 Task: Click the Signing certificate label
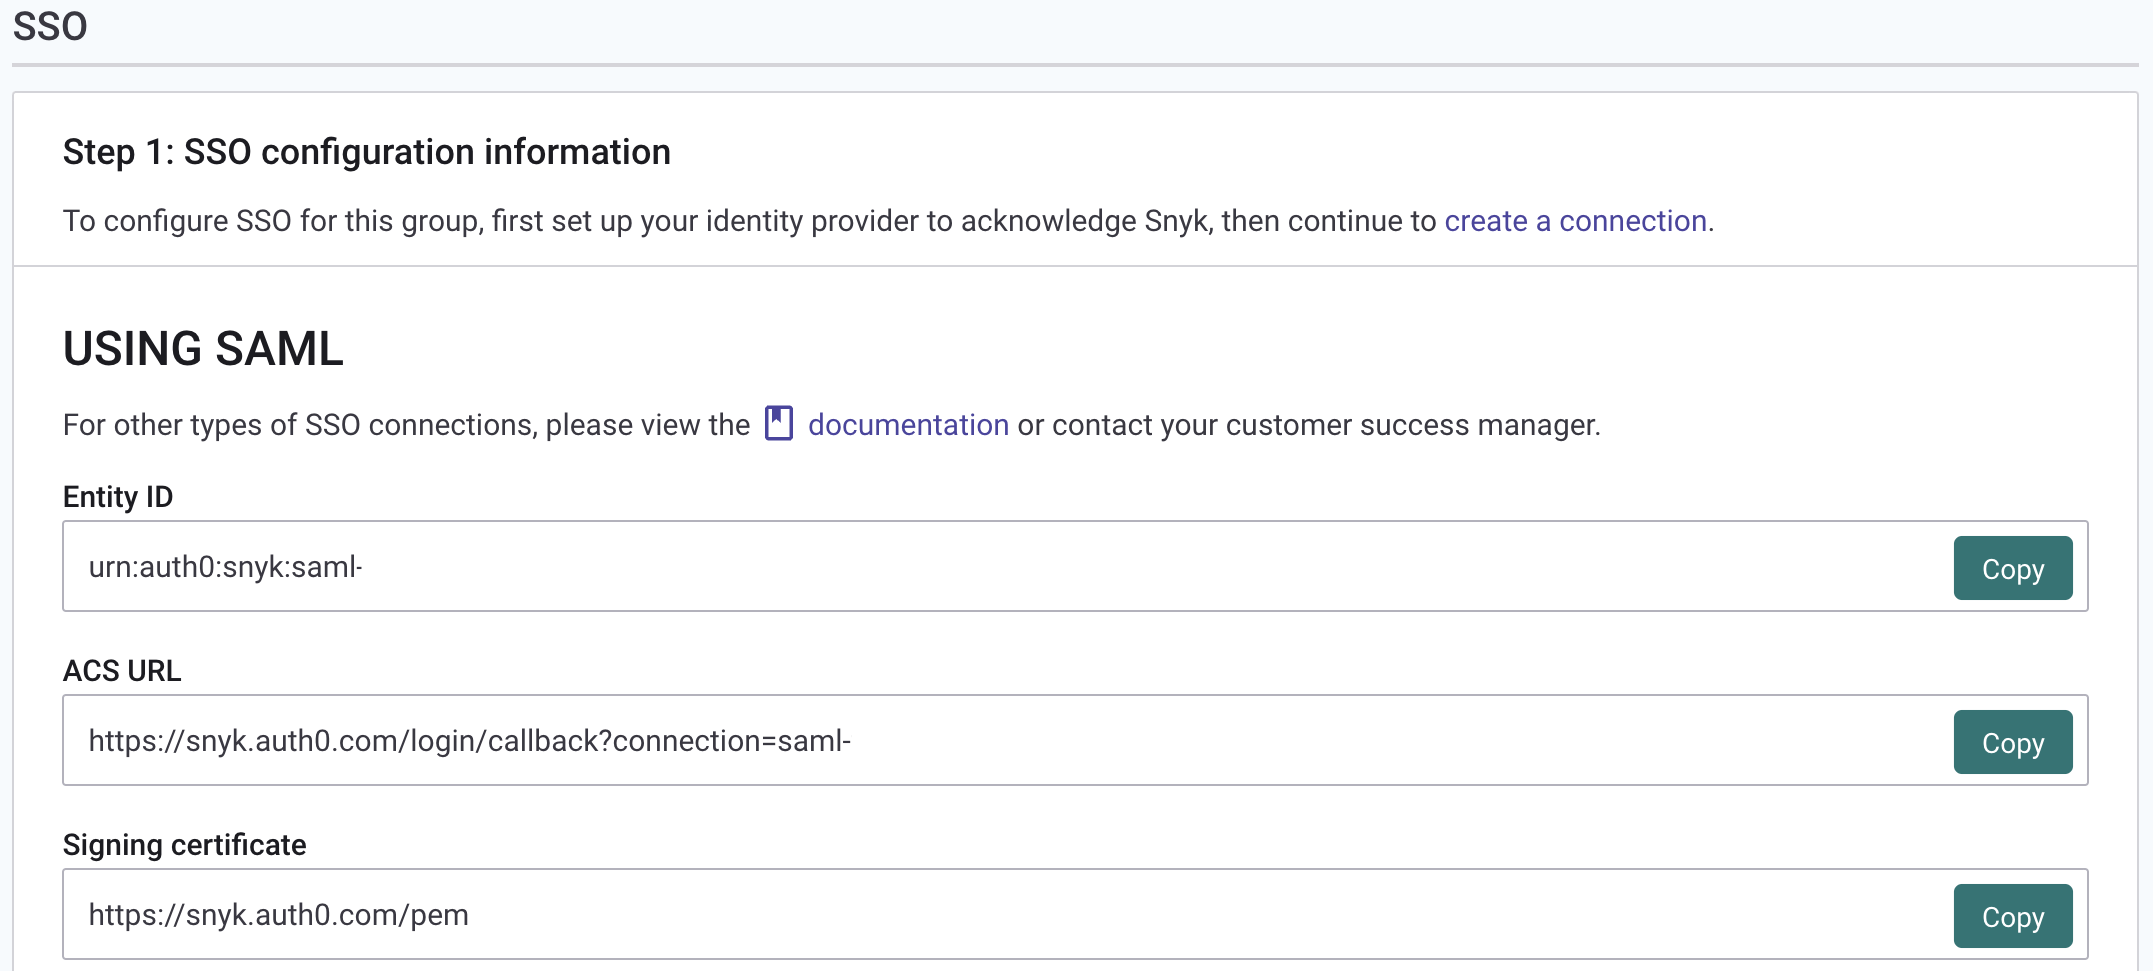184,844
